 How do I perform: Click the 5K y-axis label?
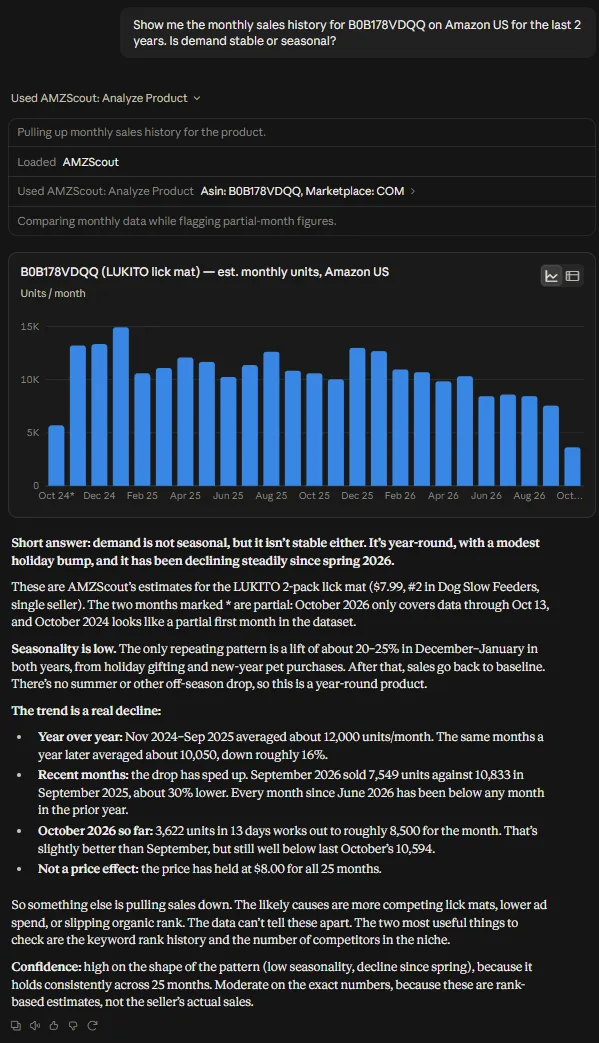33,432
